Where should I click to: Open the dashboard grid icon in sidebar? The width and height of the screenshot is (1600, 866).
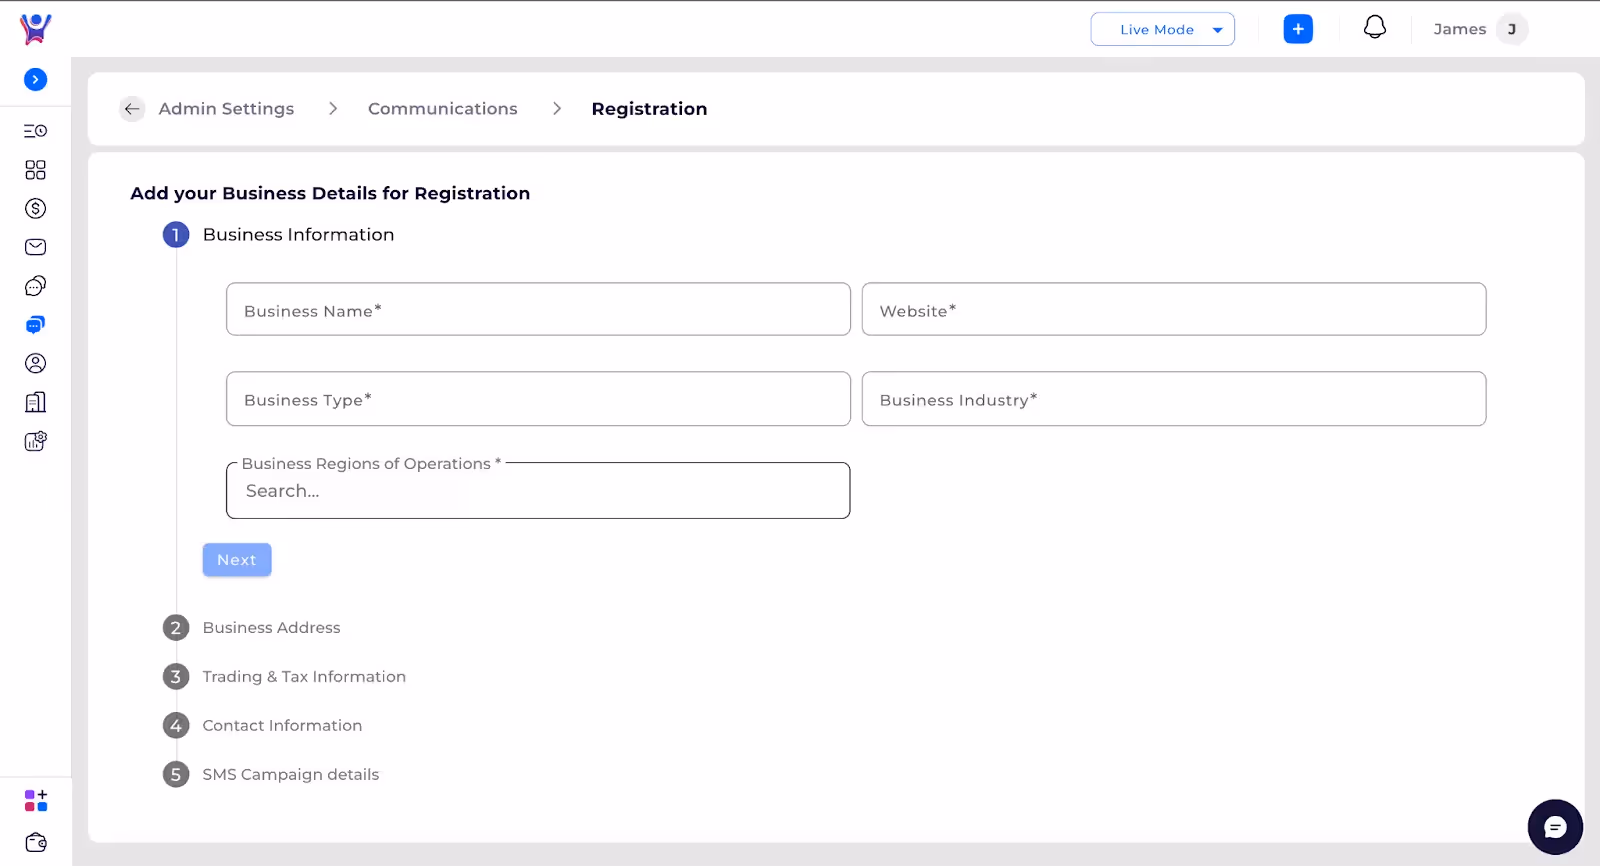click(35, 170)
